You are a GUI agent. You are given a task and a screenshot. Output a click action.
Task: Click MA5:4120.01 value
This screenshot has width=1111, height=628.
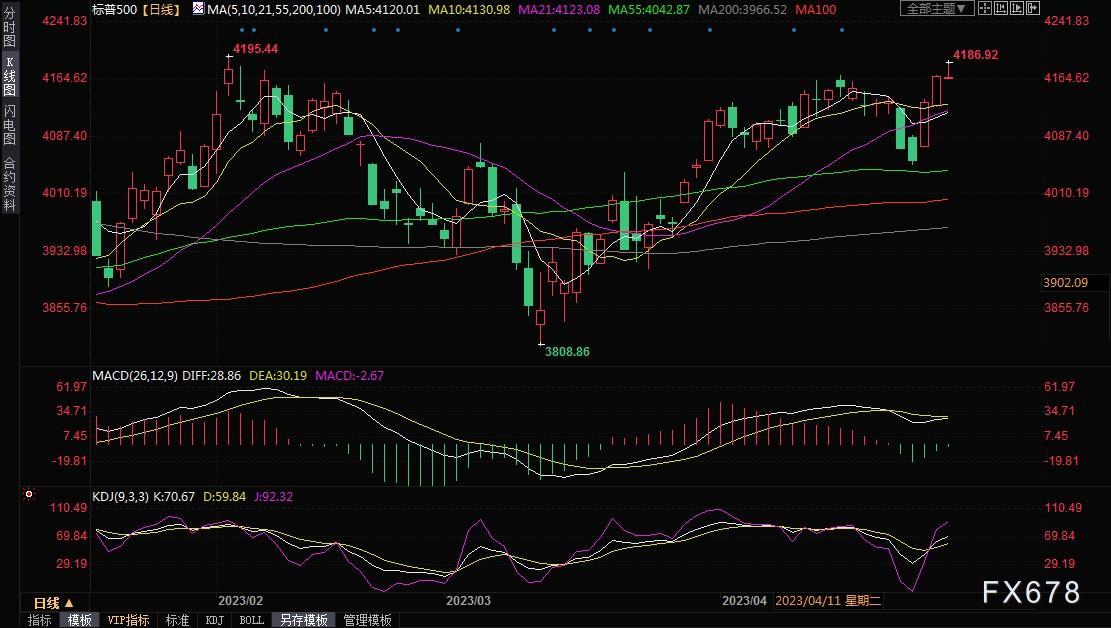(x=382, y=9)
